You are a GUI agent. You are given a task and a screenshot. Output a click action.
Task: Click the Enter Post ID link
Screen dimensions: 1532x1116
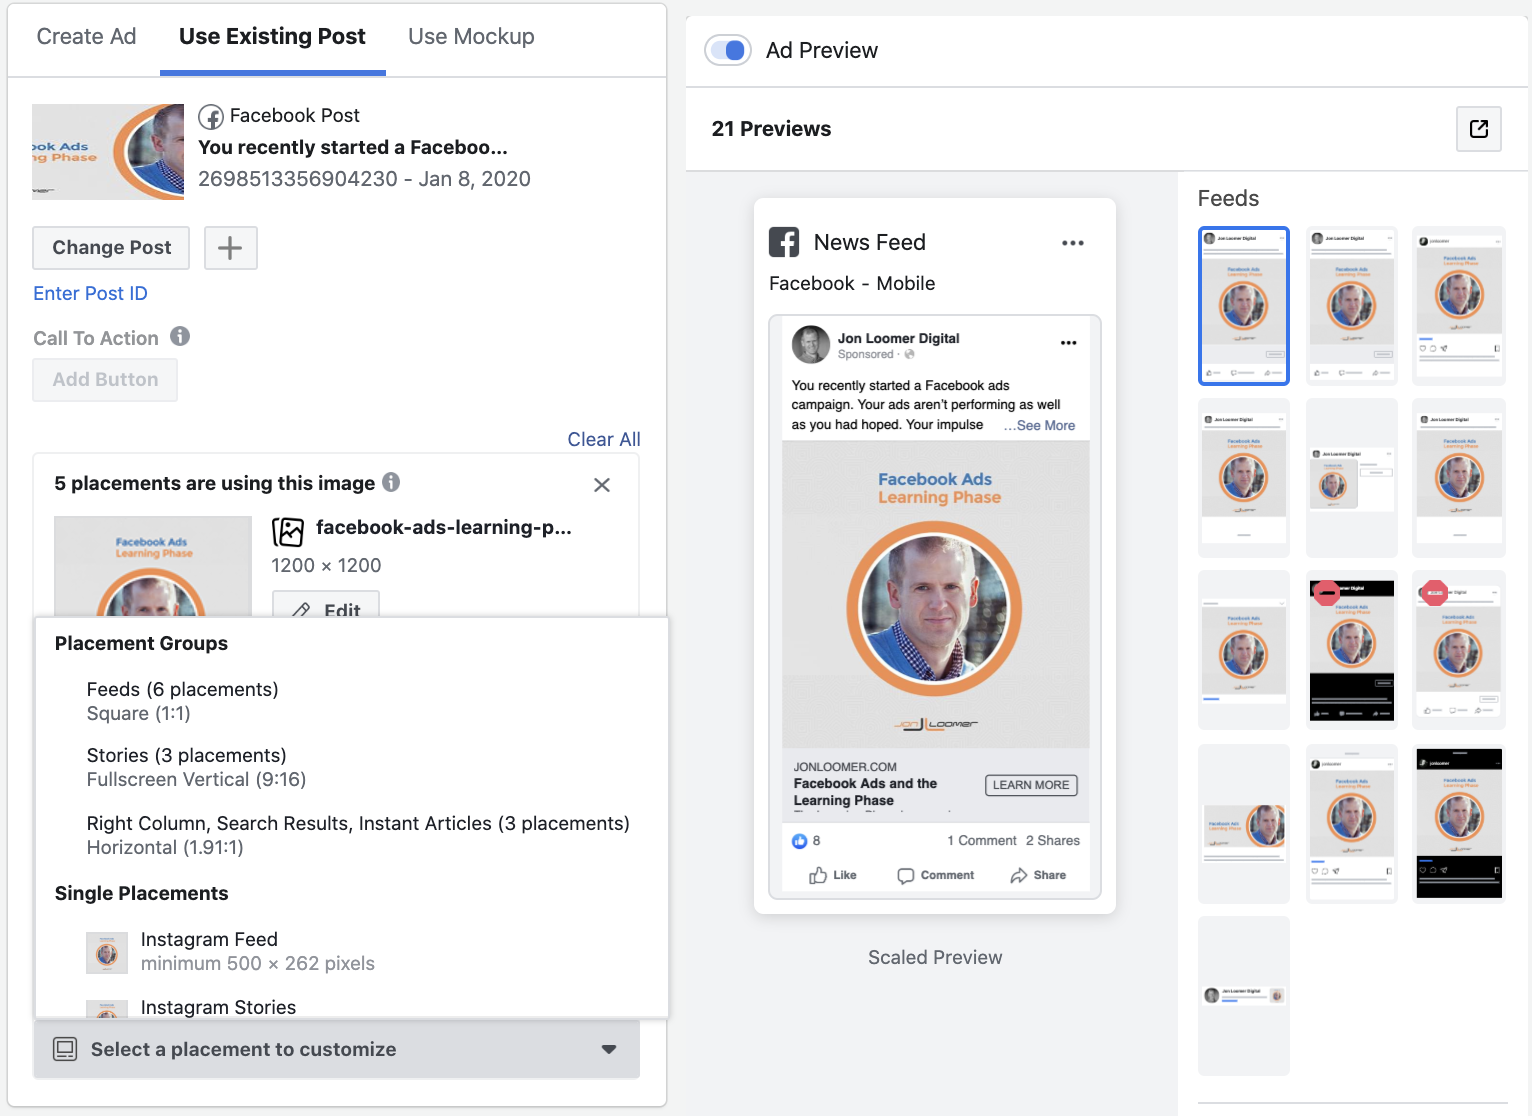[x=90, y=293]
